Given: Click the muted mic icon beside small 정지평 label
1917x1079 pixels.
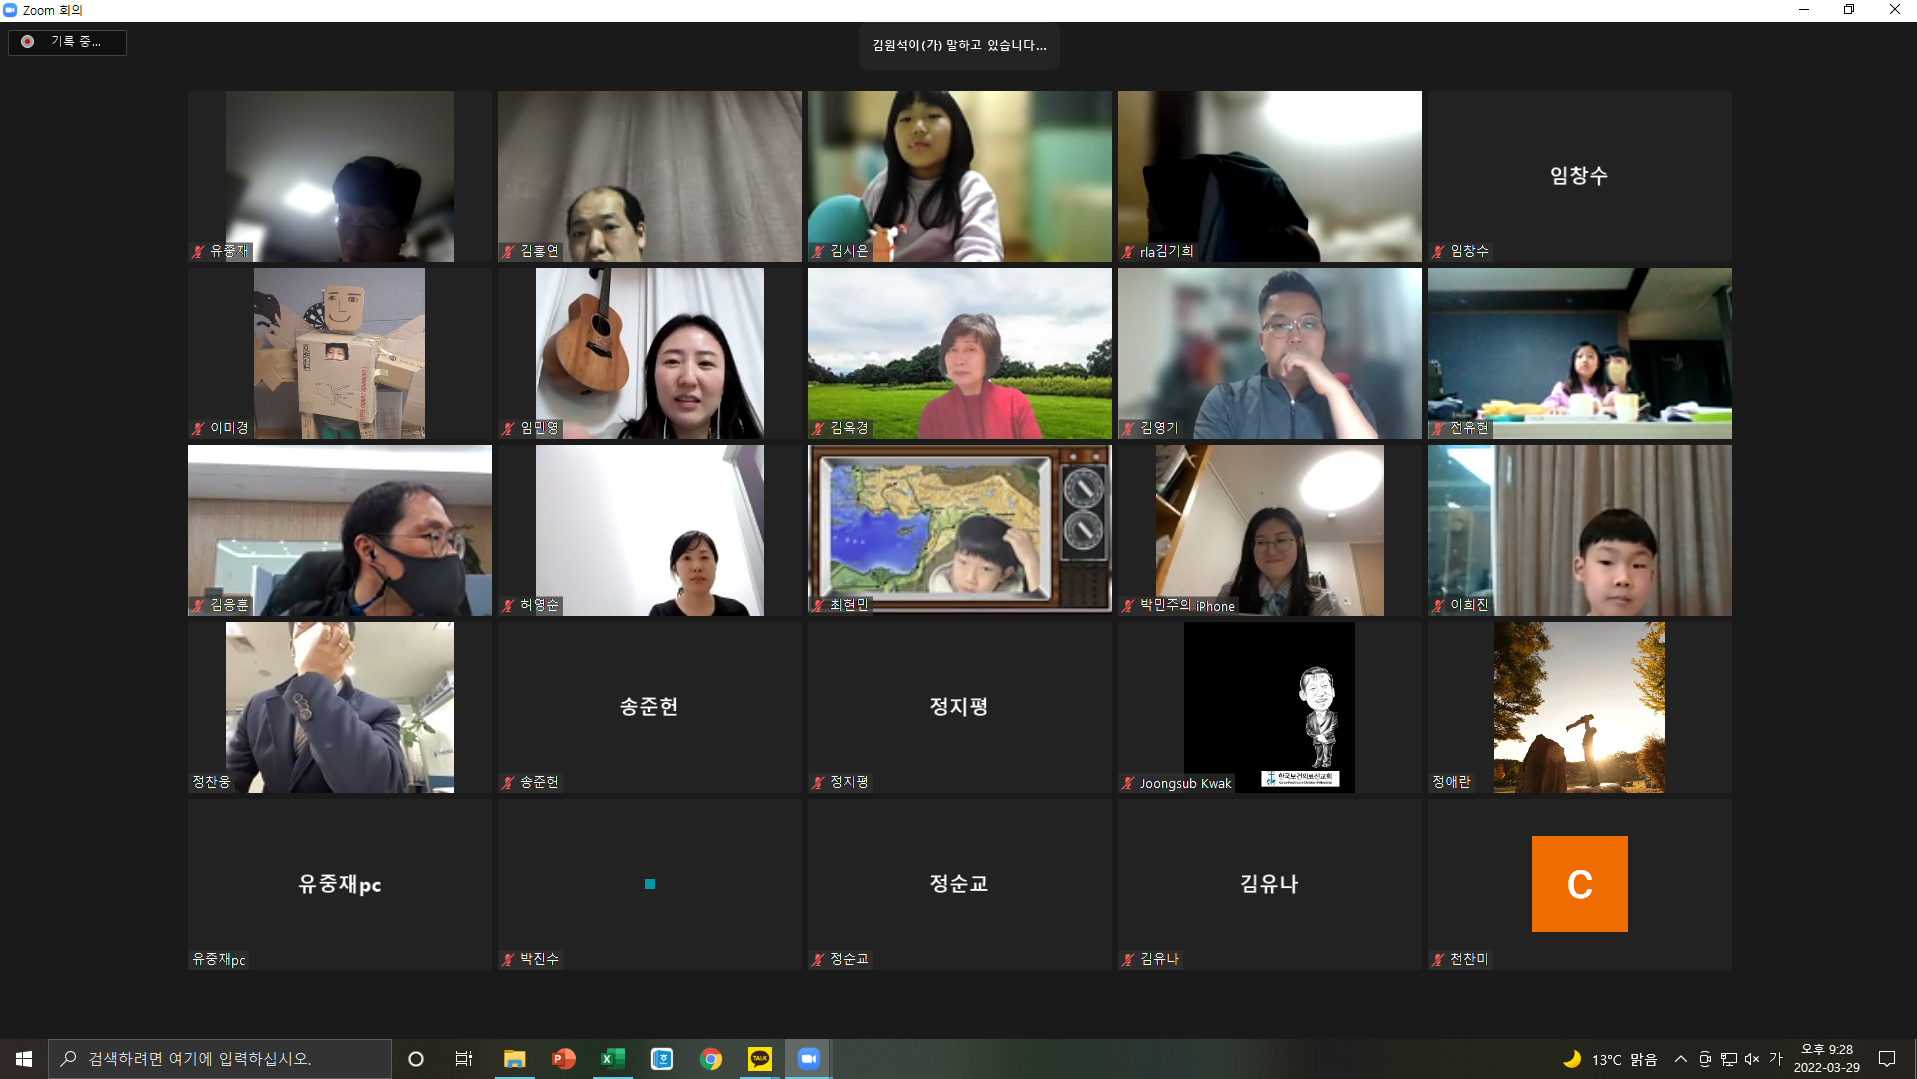Looking at the screenshot, I should [x=818, y=782].
